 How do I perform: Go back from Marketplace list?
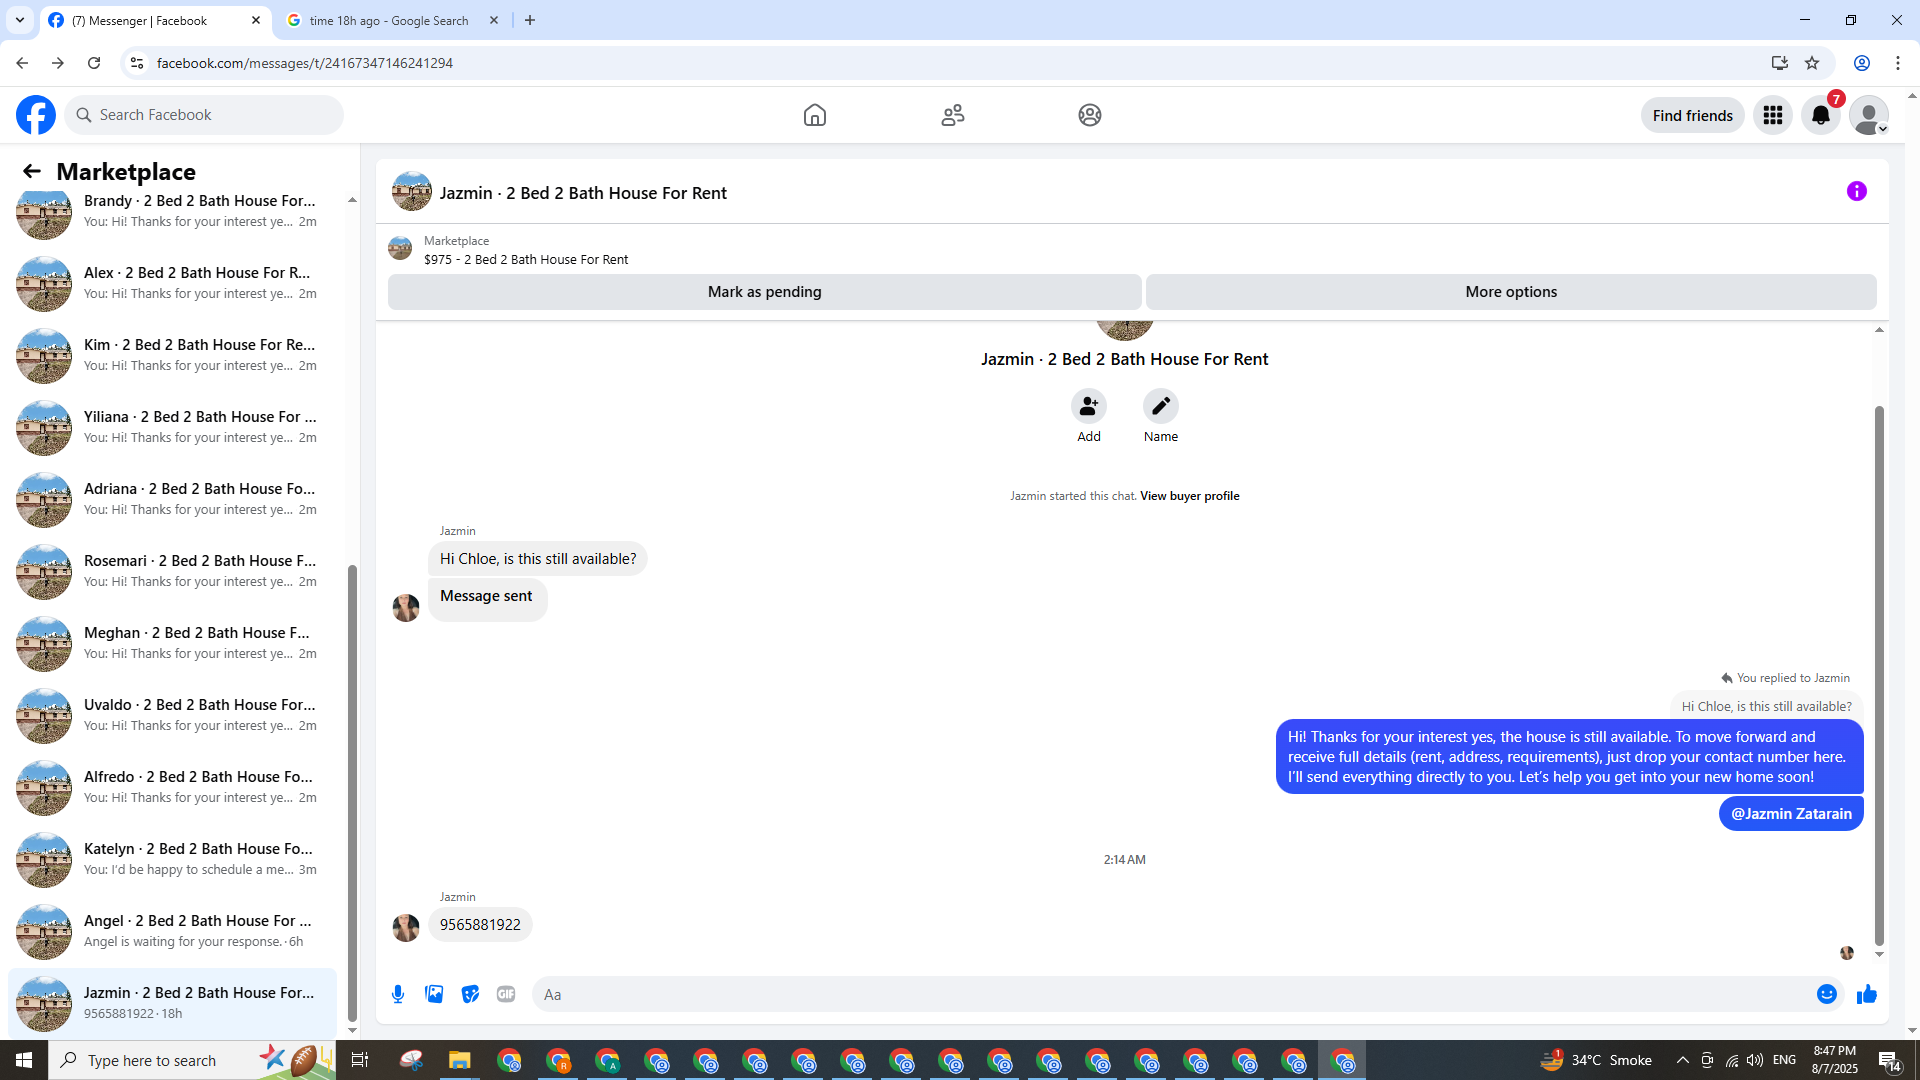click(x=32, y=171)
